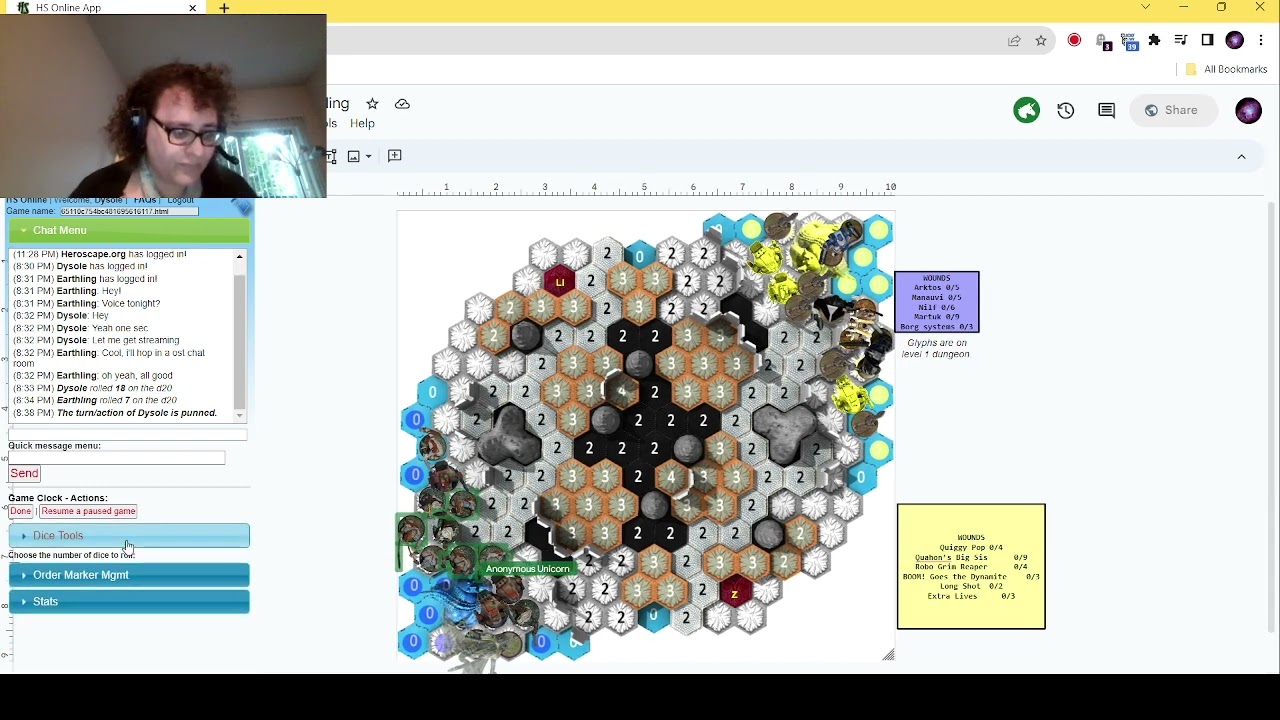Click Resume a paused game
This screenshot has height=720, width=1280.
(x=88, y=511)
